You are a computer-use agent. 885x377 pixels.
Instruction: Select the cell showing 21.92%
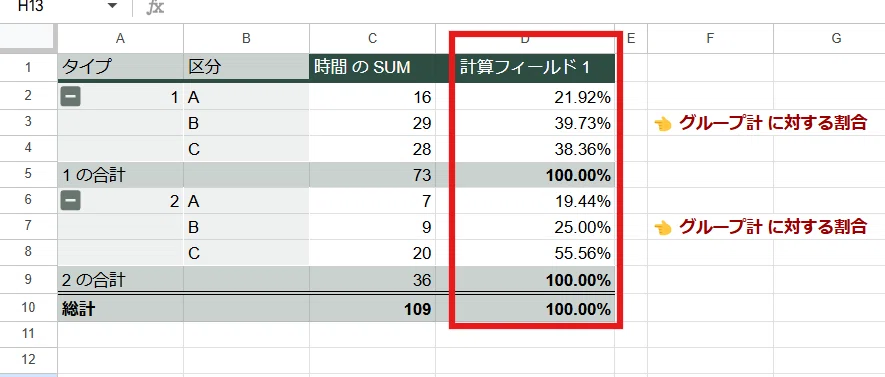[534, 98]
